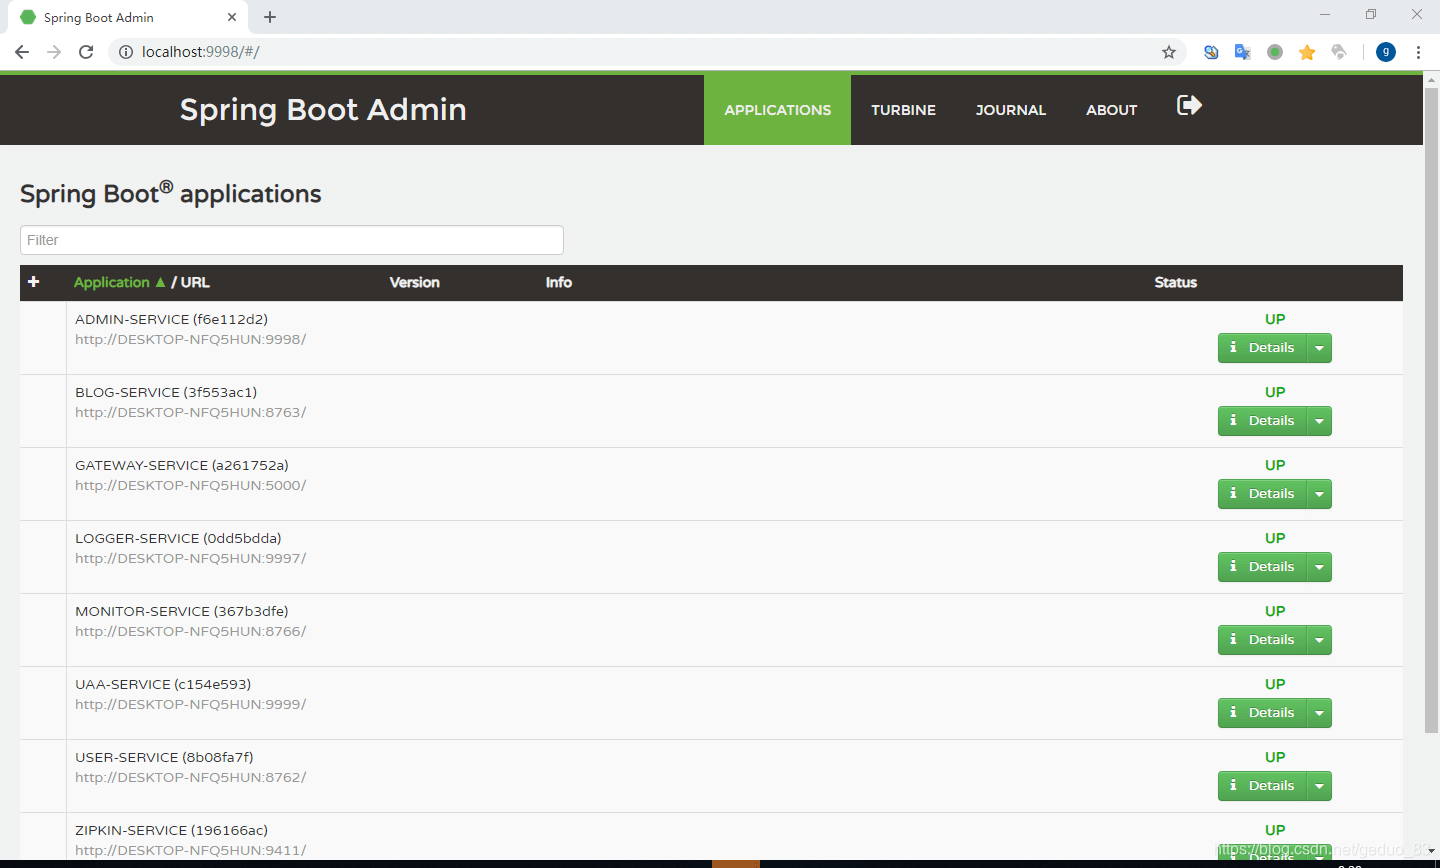Viewport: 1440px width, 868px height.
Task: Go back with browser back arrow
Action: coord(22,52)
